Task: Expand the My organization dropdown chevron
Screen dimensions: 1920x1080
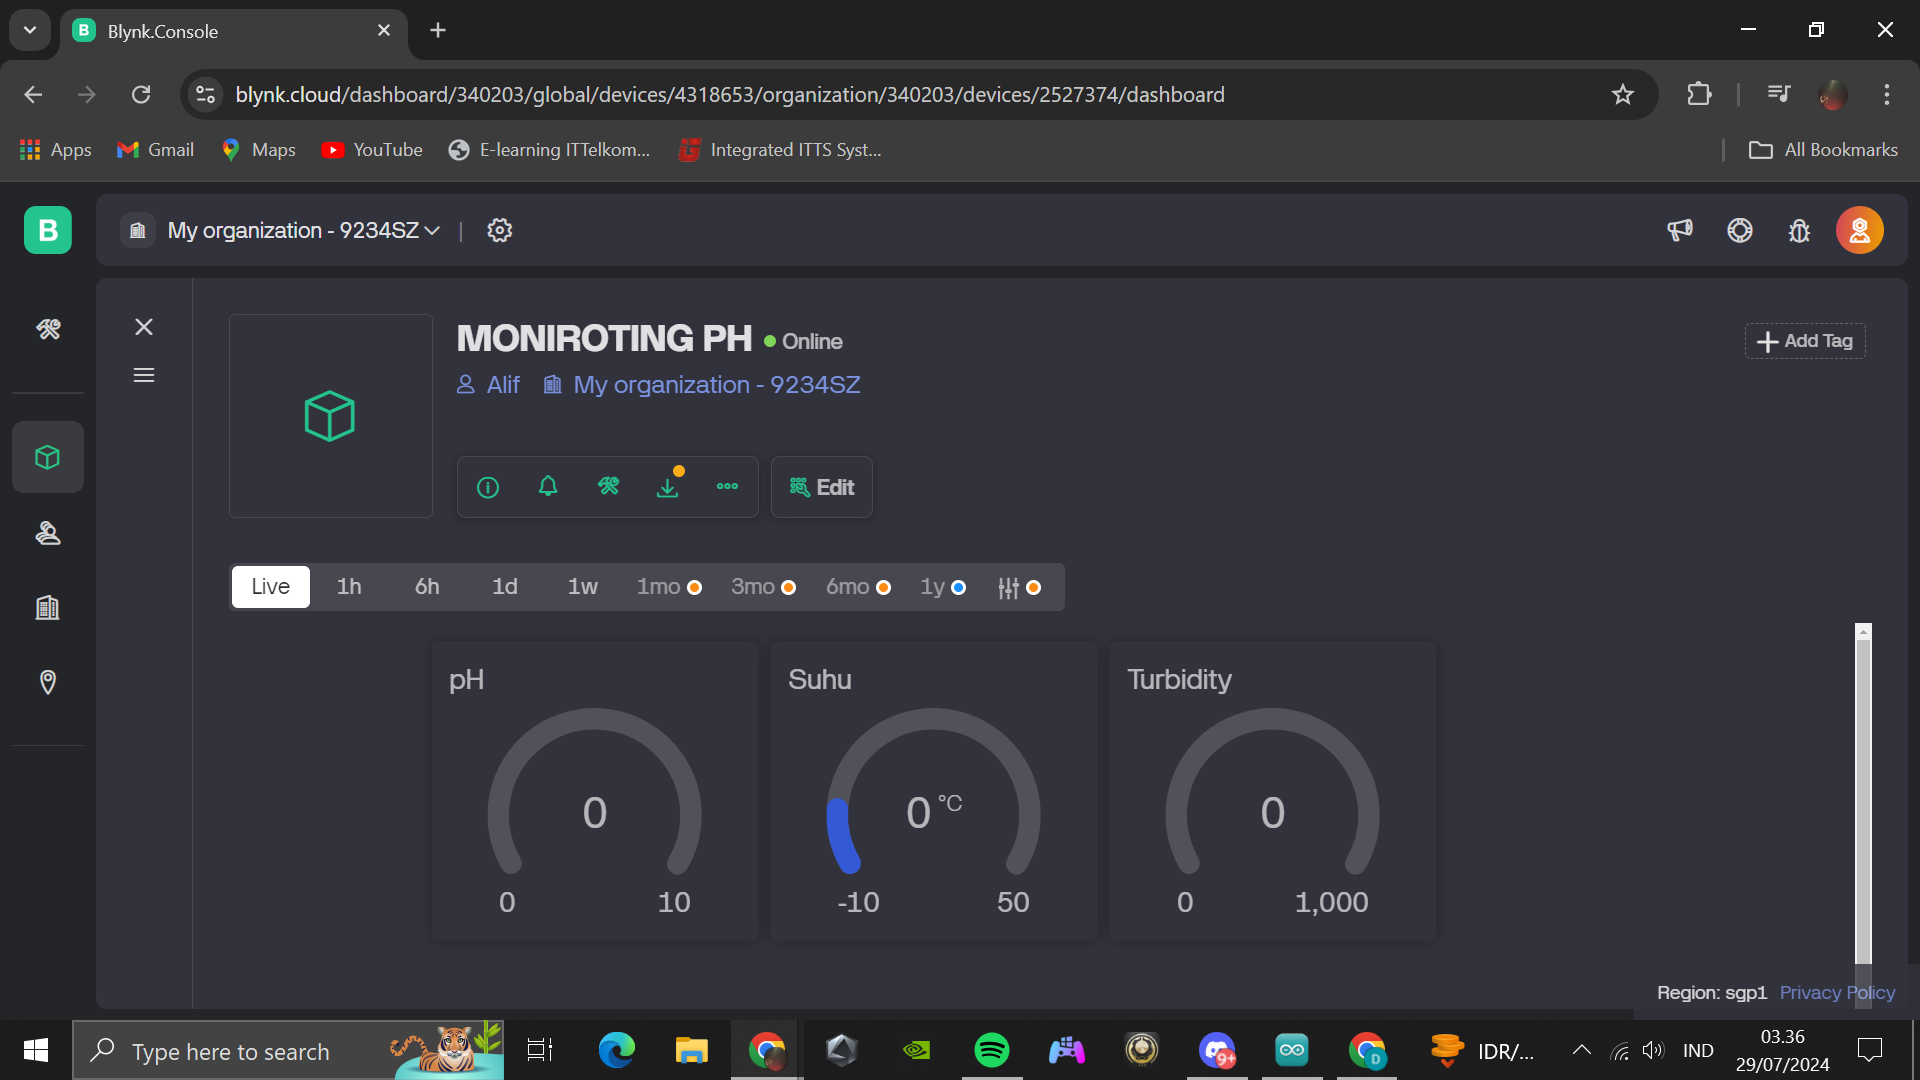Action: [x=432, y=230]
